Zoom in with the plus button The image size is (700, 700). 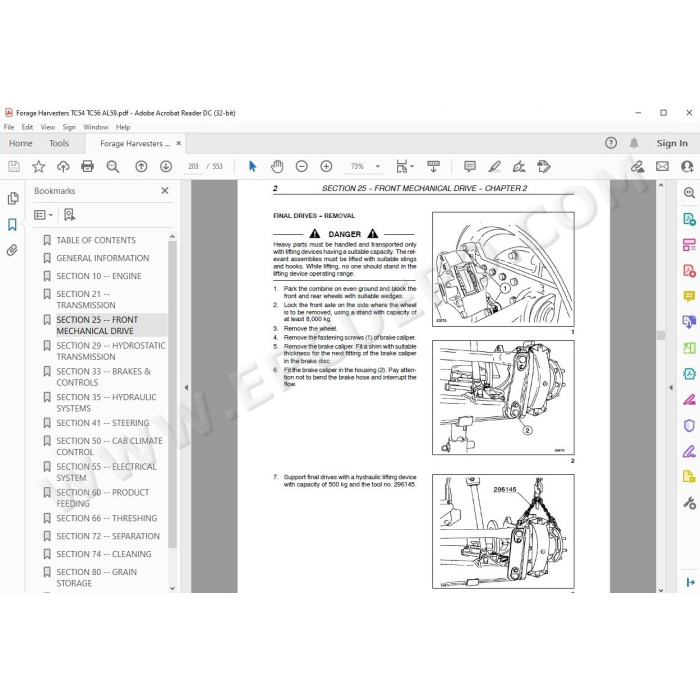pos(326,167)
